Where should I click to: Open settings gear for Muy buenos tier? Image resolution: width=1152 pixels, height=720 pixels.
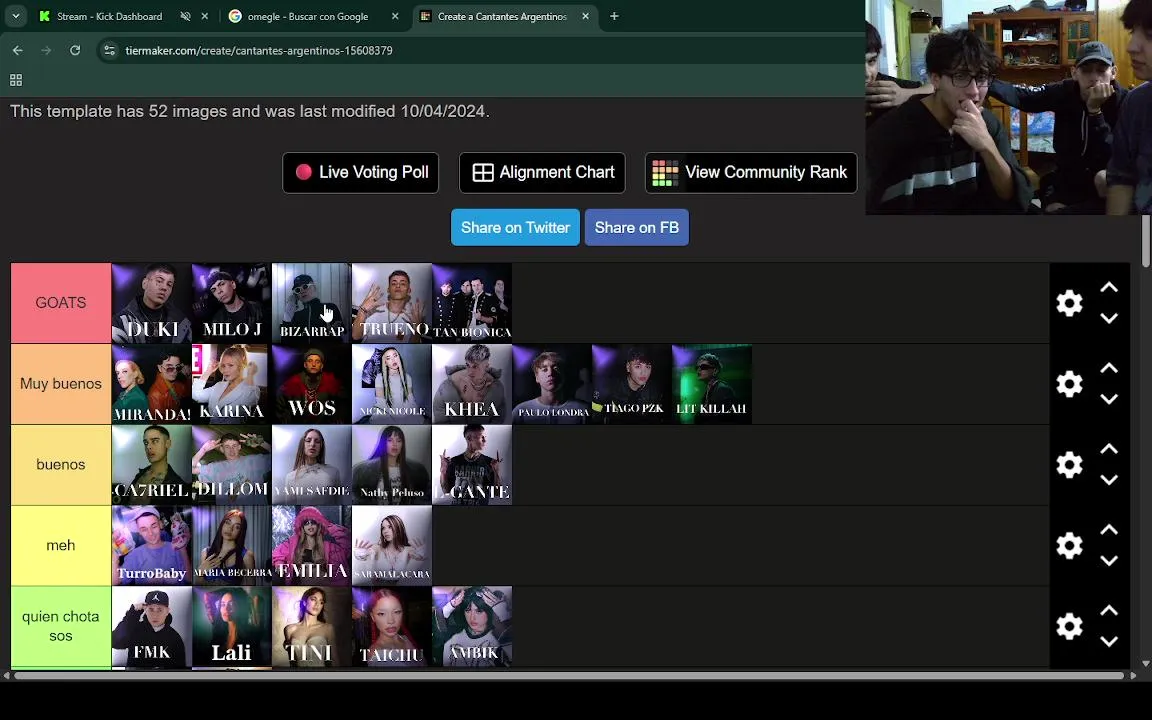pos(1069,384)
